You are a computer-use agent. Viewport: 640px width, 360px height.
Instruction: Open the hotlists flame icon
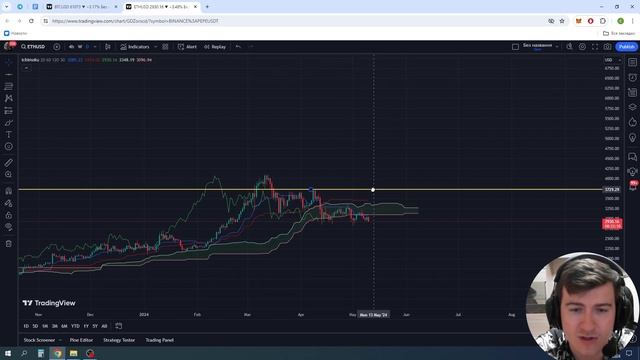(632, 122)
